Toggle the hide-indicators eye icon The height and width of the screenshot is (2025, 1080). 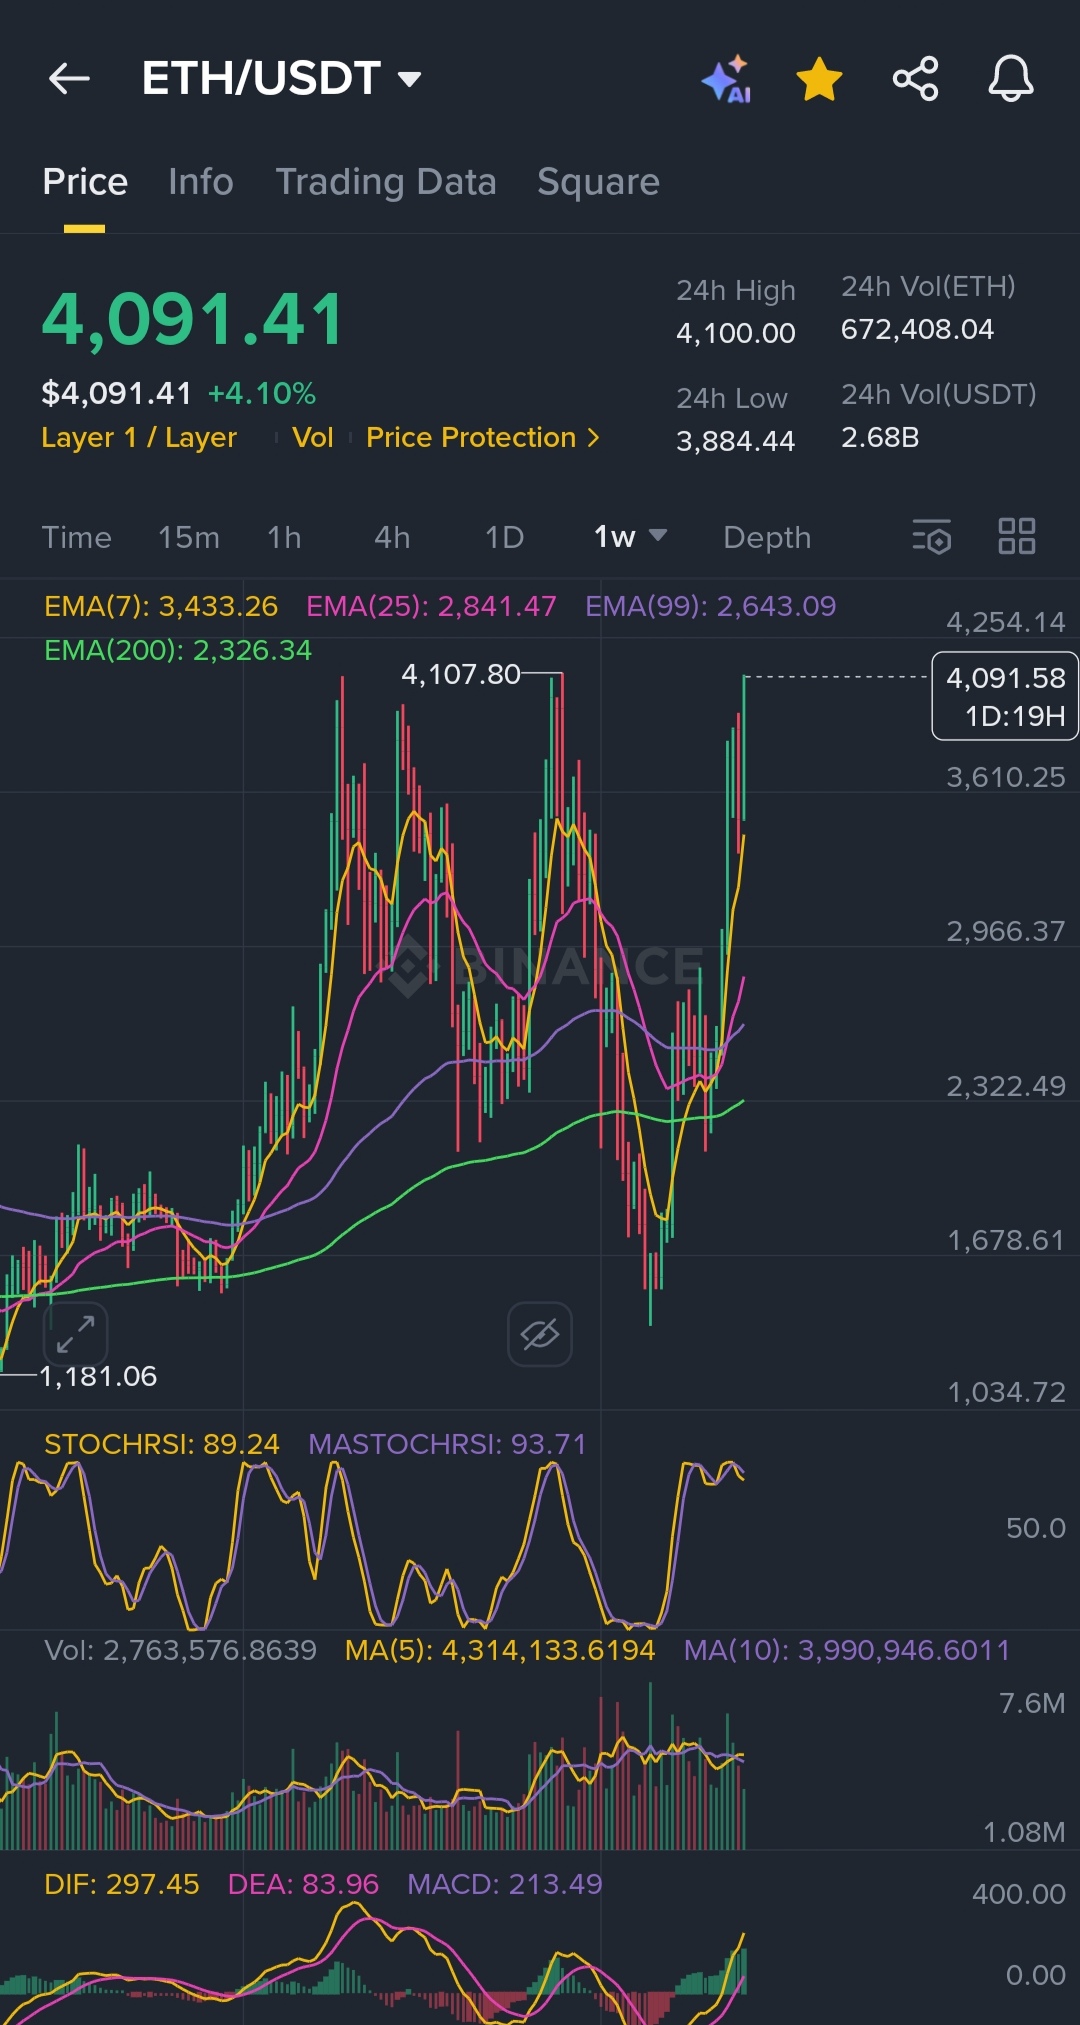(x=540, y=1334)
